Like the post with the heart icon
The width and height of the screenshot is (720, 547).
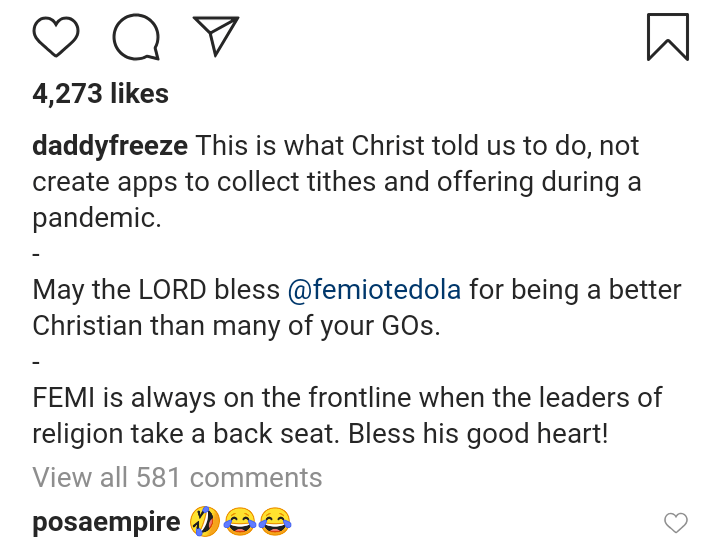(x=56, y=37)
